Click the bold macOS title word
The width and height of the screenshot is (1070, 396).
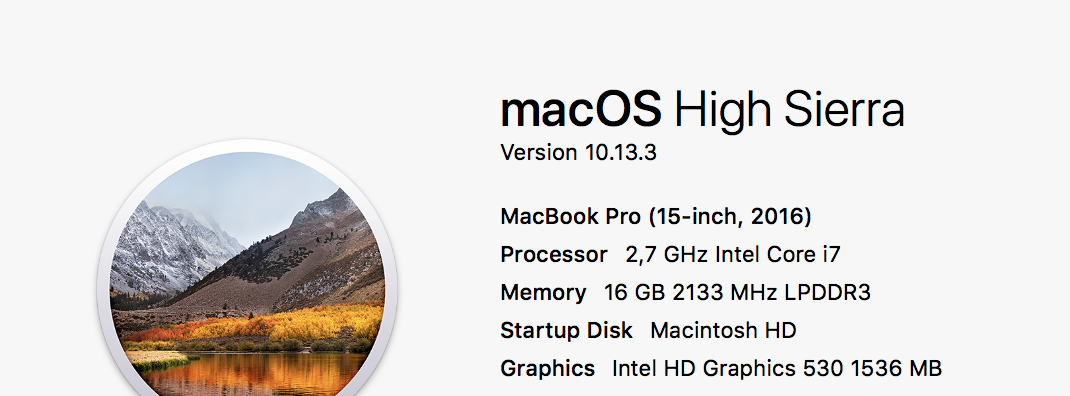click(x=581, y=109)
